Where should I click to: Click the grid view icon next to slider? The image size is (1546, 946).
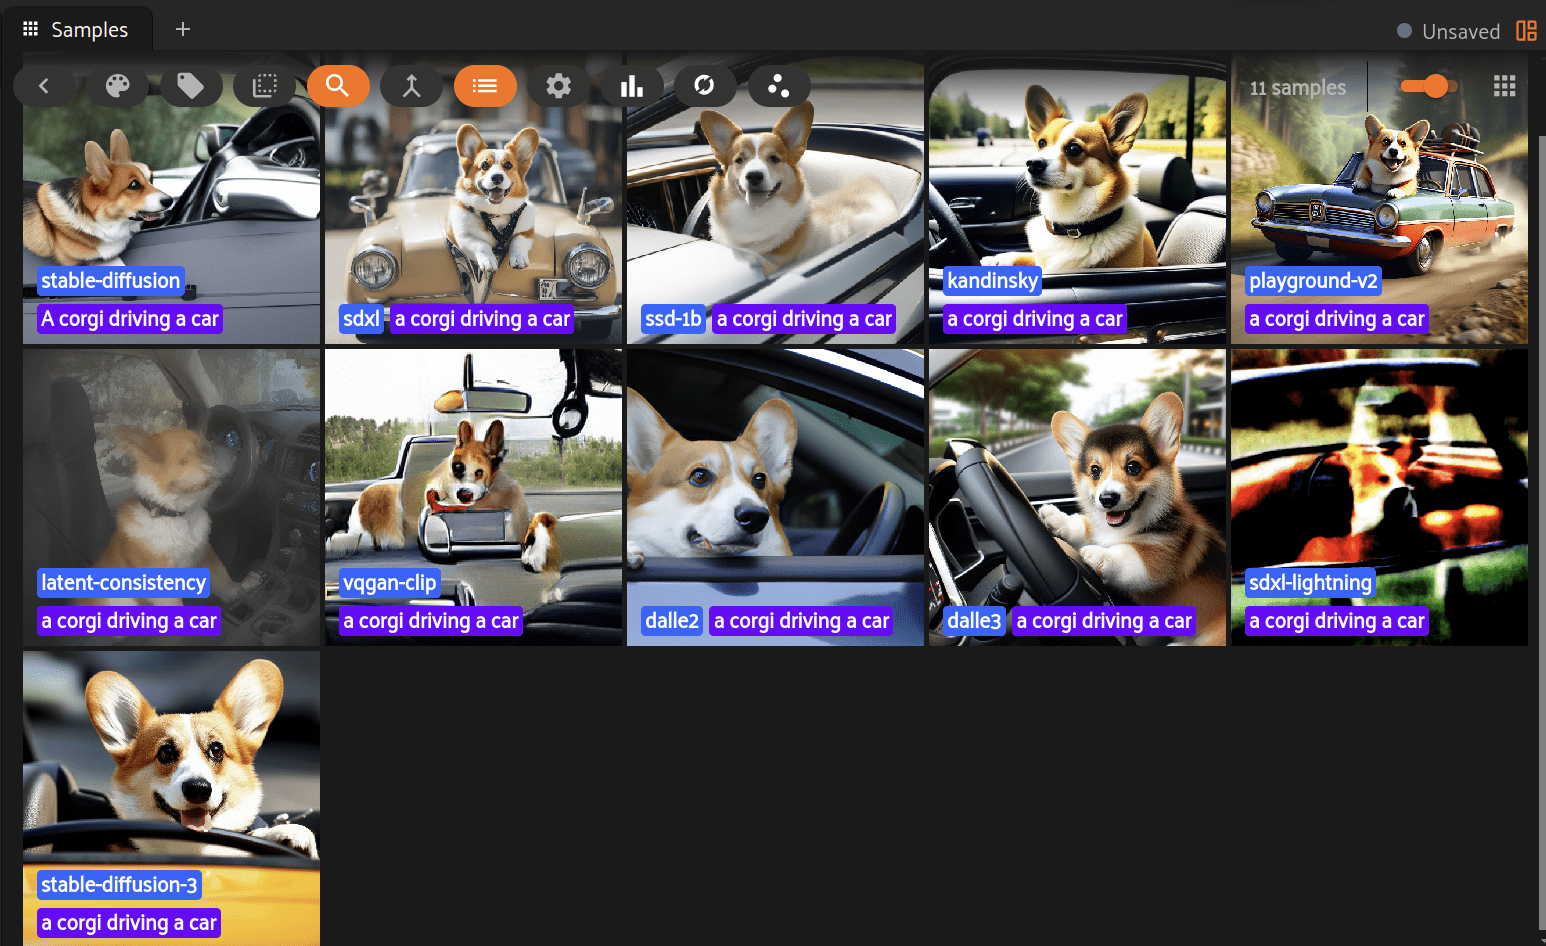click(x=1505, y=86)
